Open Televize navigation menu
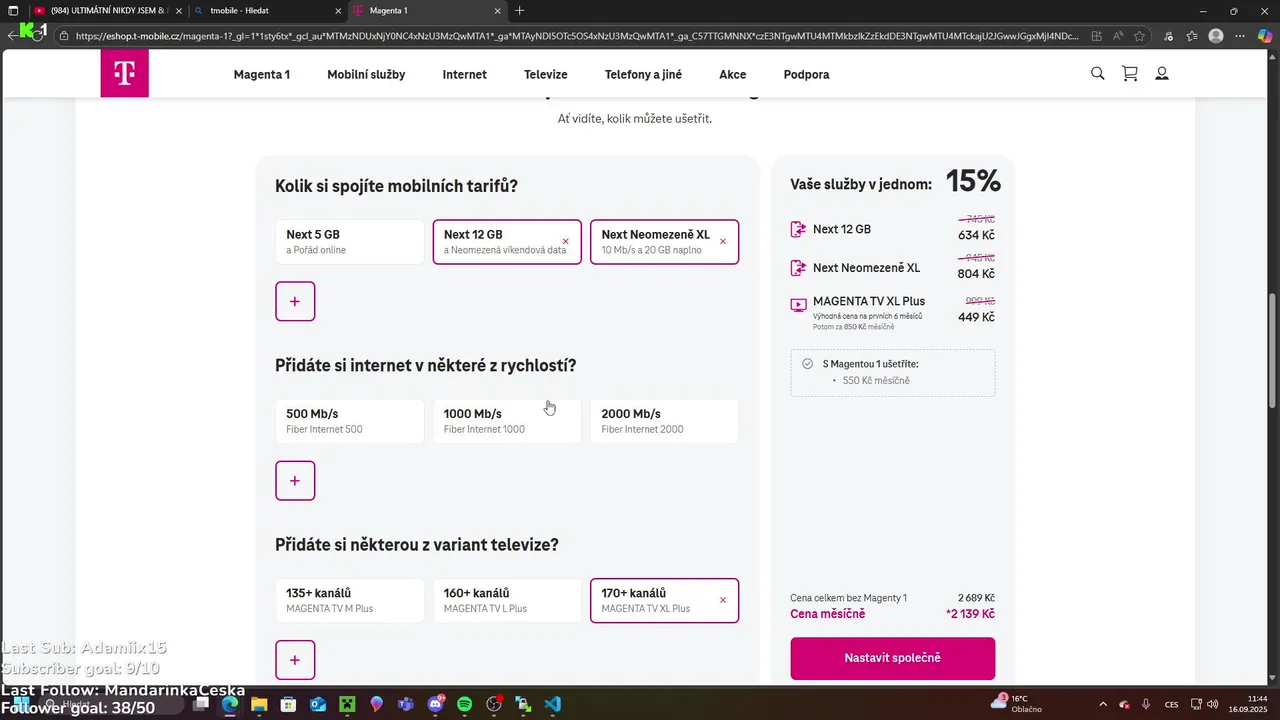This screenshot has width=1280, height=720. (546, 74)
